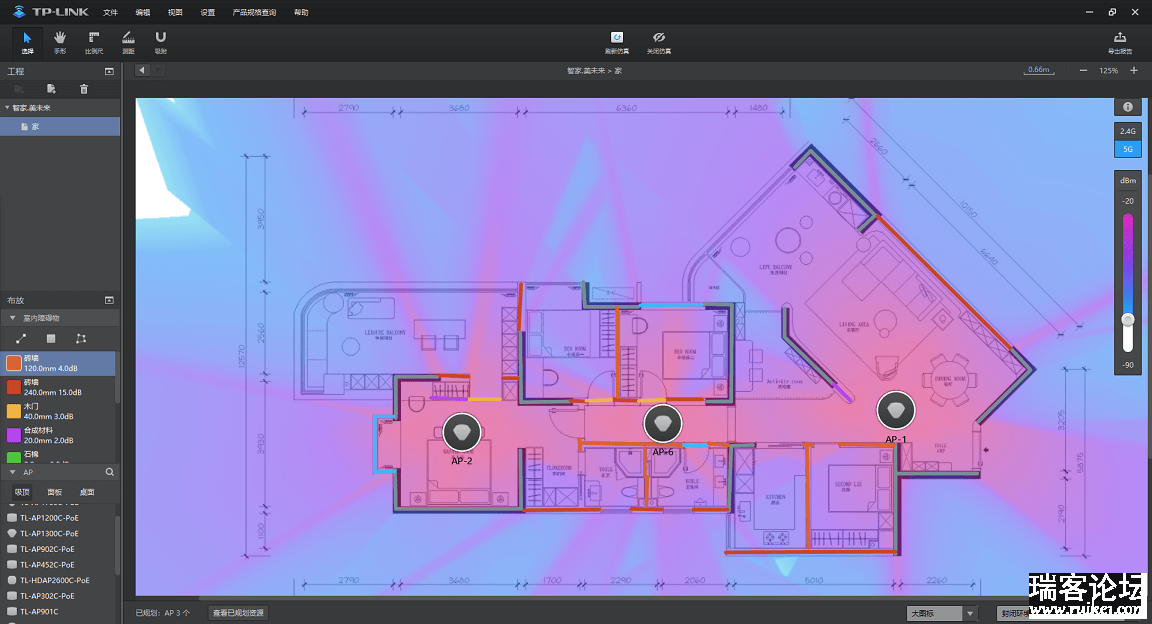The height and width of the screenshot is (624, 1152).
Task: Open the 产品规格查询 product spec menu
Action: point(254,12)
